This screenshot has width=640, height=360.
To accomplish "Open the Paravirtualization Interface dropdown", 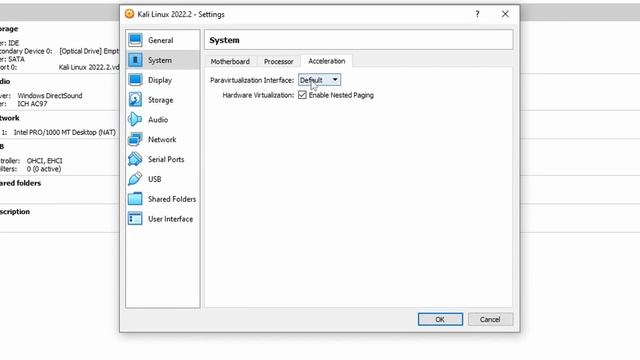I will coord(319,80).
